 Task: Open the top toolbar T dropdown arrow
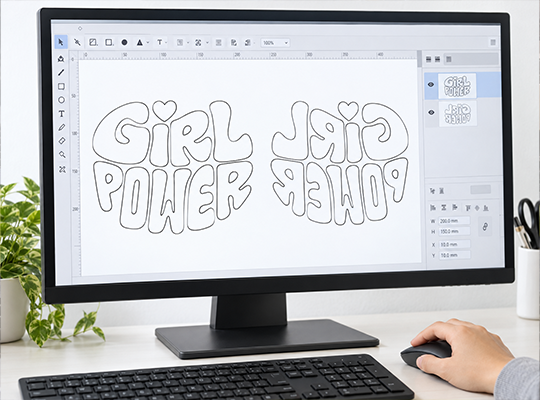pyautogui.click(x=166, y=43)
